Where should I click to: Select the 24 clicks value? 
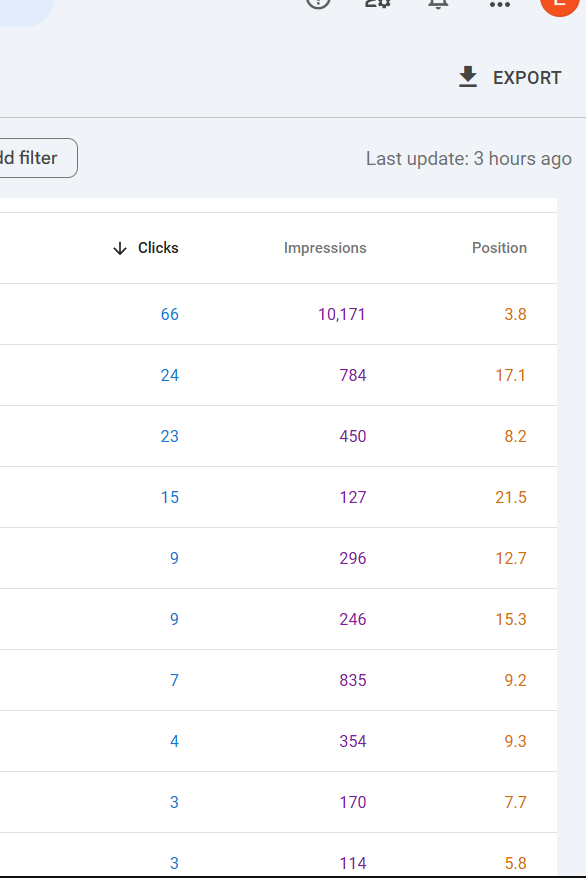pyautogui.click(x=170, y=375)
